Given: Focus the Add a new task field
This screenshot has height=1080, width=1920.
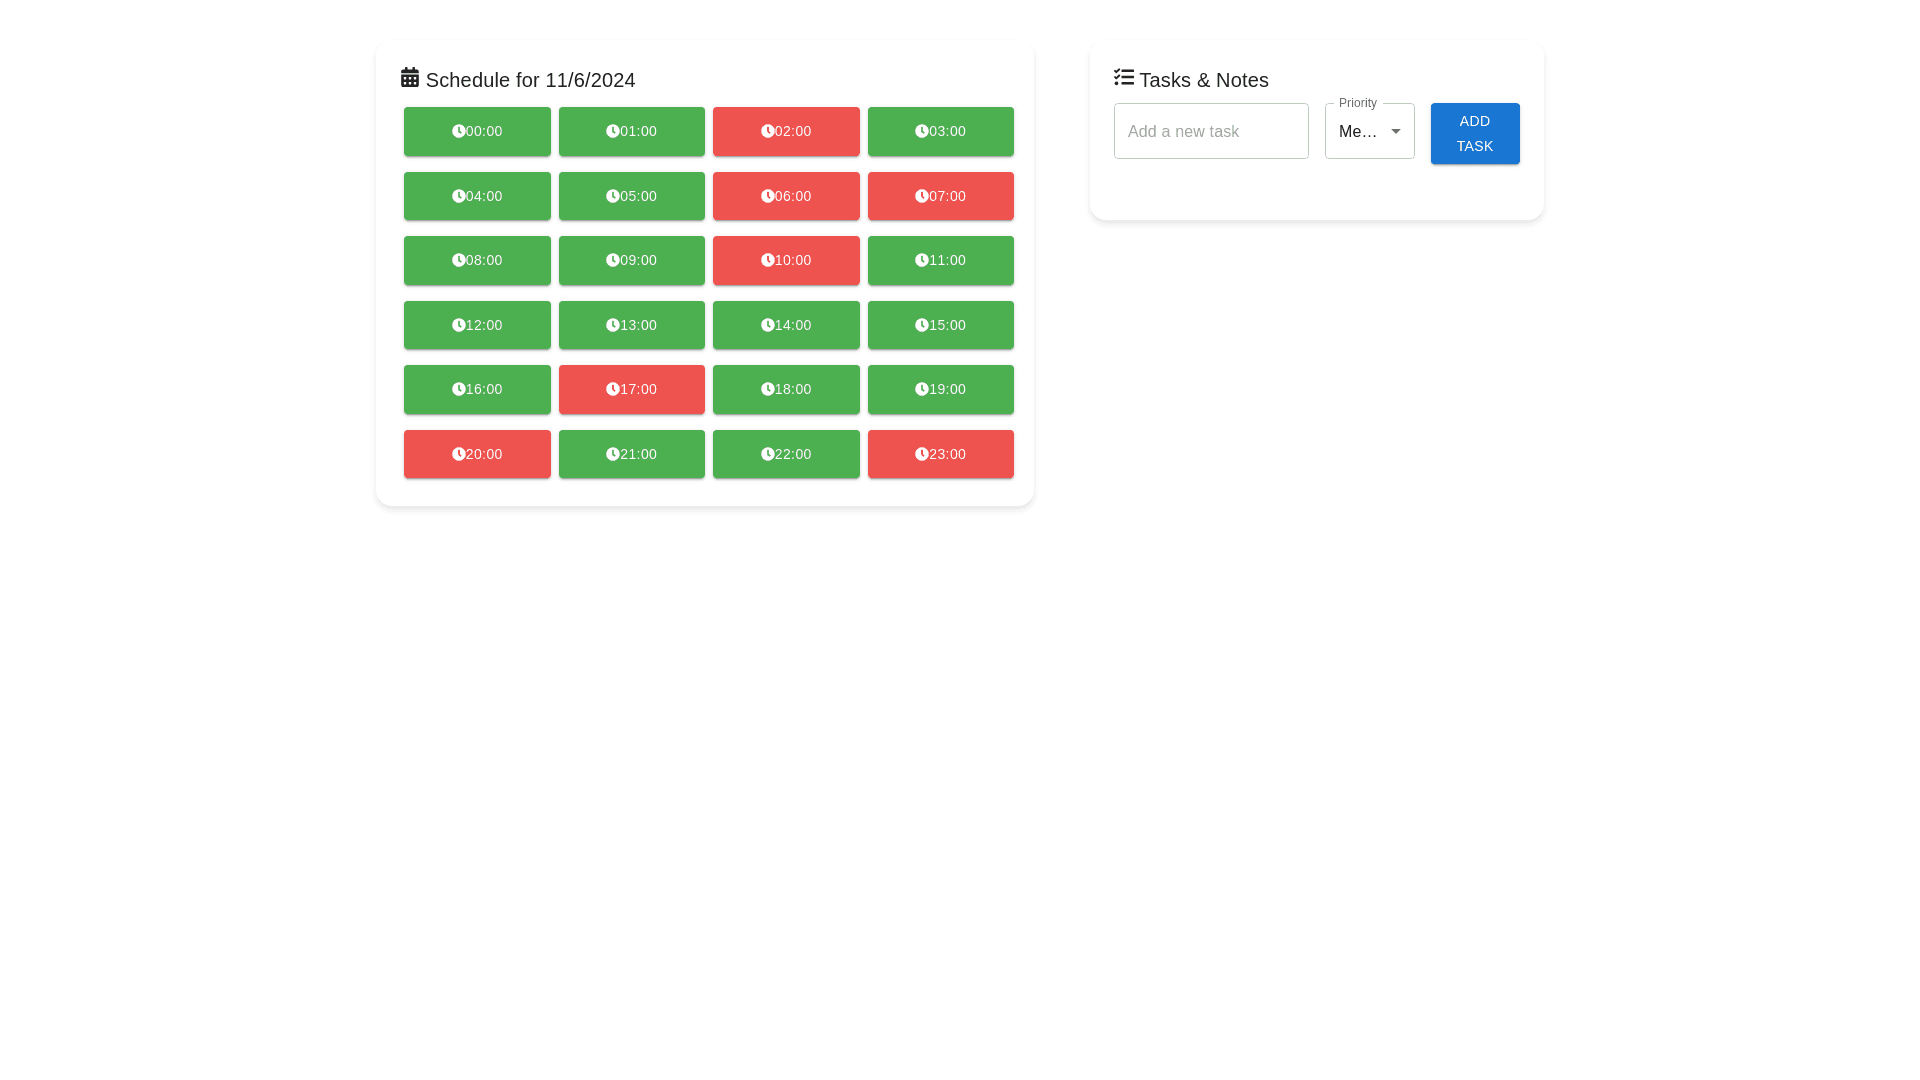Looking at the screenshot, I should point(1210,131).
